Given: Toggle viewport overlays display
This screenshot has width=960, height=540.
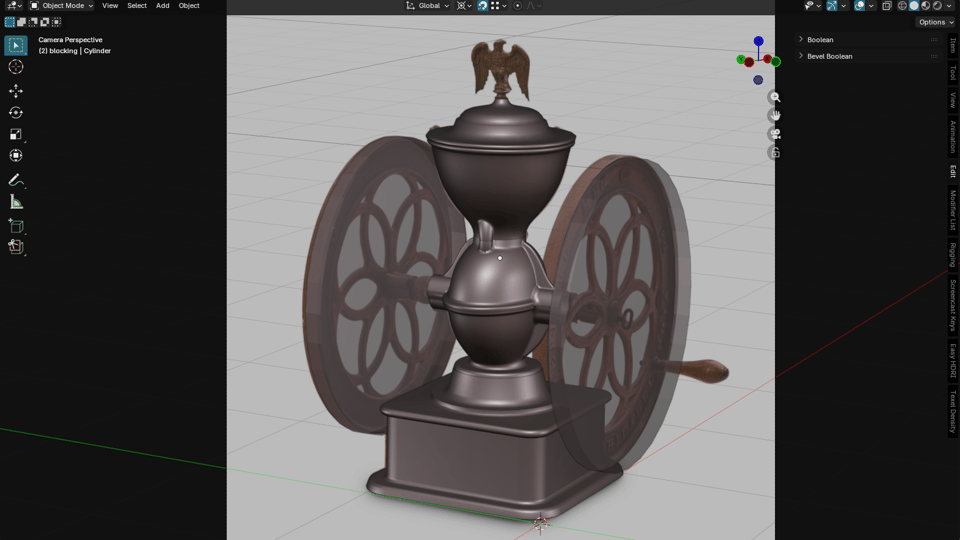Looking at the screenshot, I should click(x=860, y=6).
